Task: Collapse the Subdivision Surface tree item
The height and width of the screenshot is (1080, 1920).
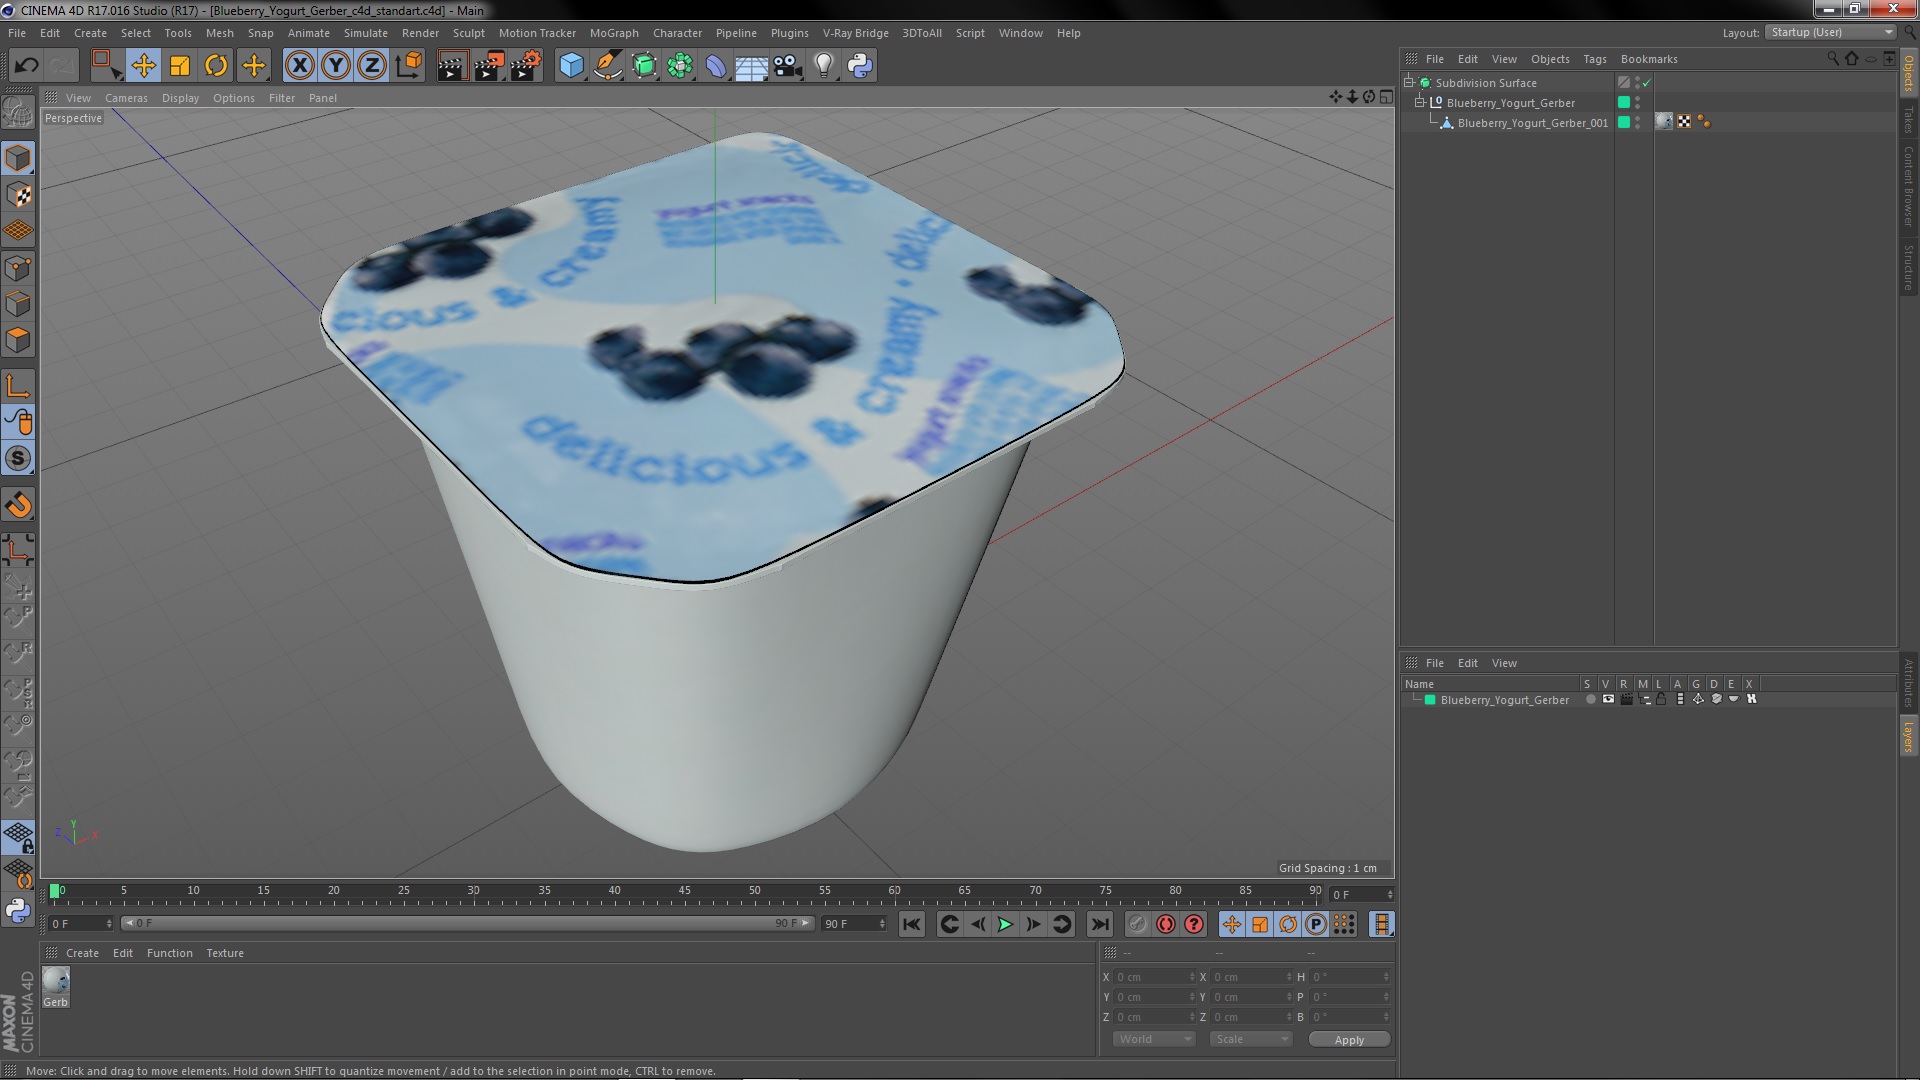Action: tap(1409, 83)
